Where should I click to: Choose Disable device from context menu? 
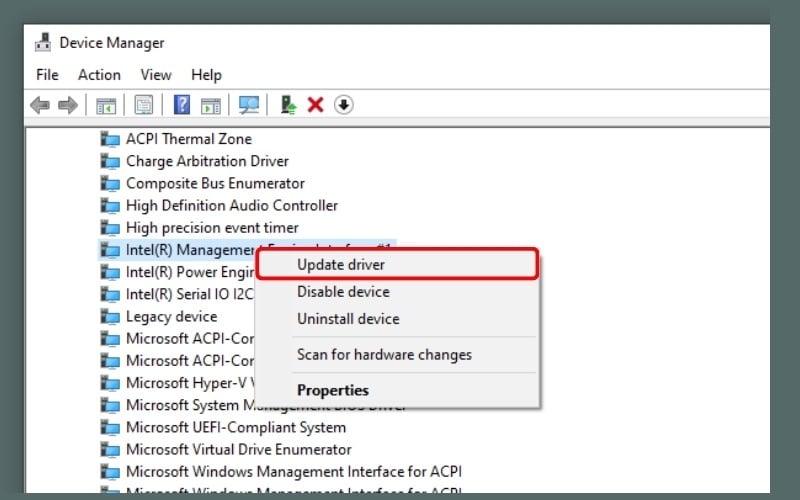tap(397, 292)
